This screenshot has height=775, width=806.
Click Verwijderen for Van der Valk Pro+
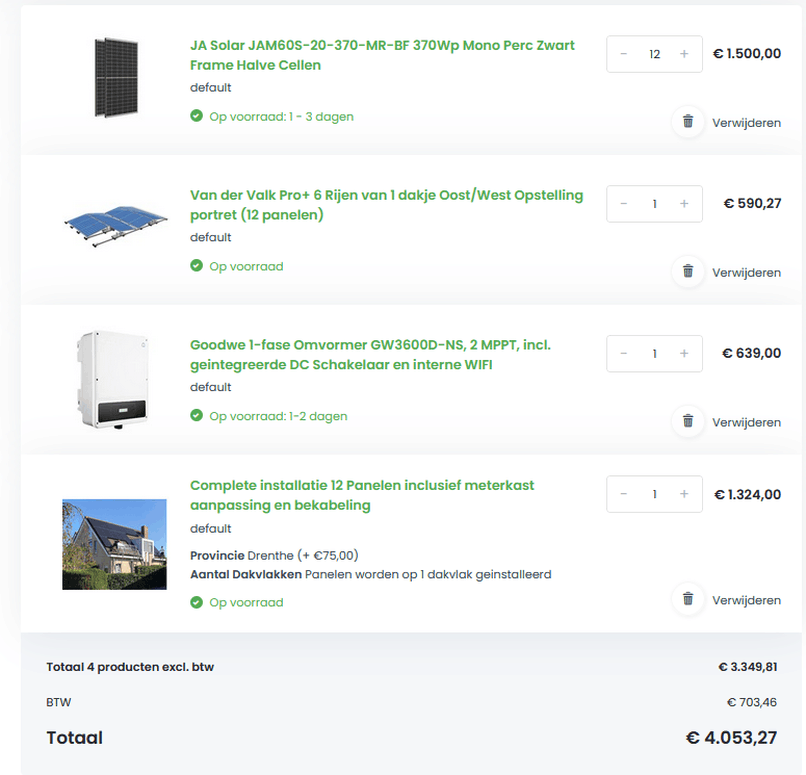coord(745,272)
